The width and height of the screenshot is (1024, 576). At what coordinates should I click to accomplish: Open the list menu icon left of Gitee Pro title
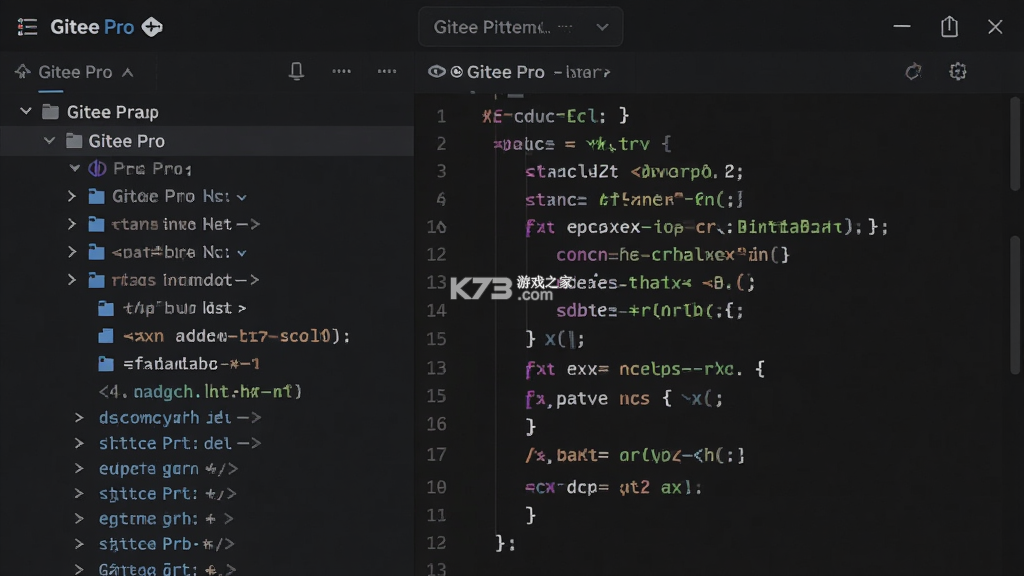point(27,27)
